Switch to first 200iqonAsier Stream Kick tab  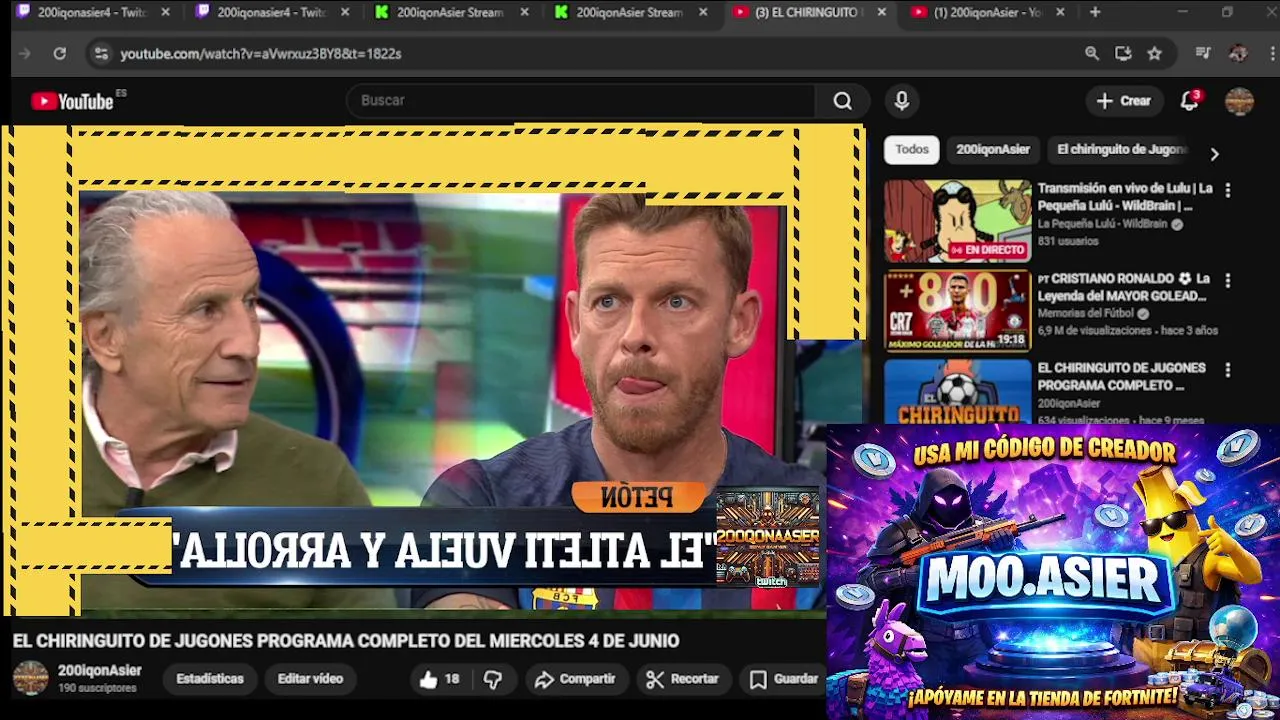click(x=450, y=12)
